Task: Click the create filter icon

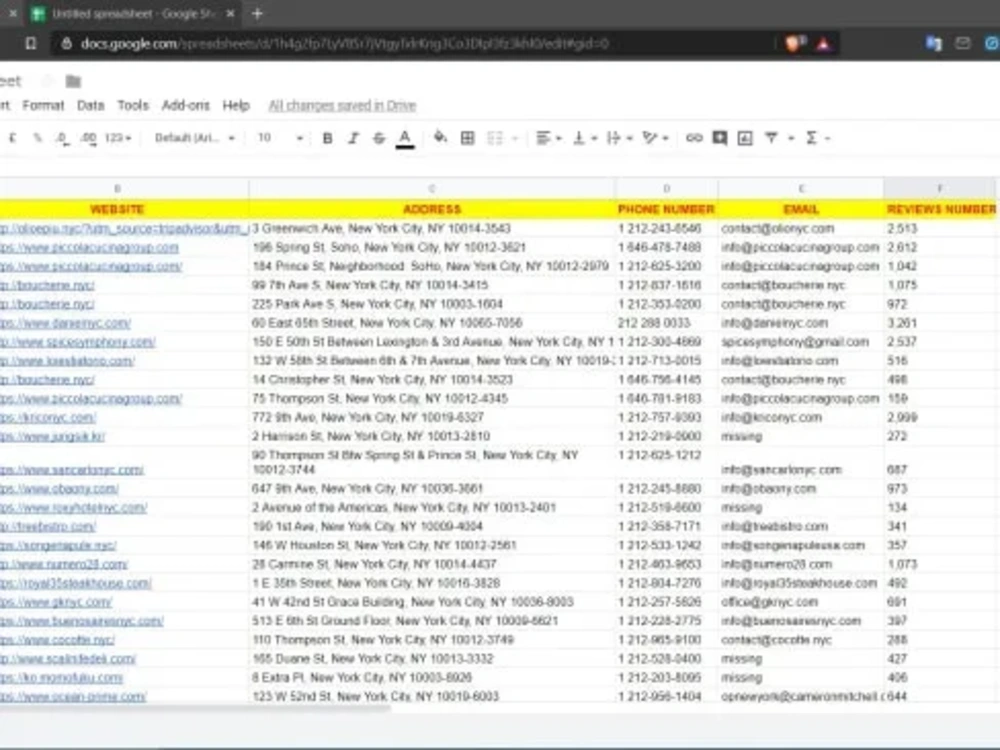Action: (x=771, y=138)
